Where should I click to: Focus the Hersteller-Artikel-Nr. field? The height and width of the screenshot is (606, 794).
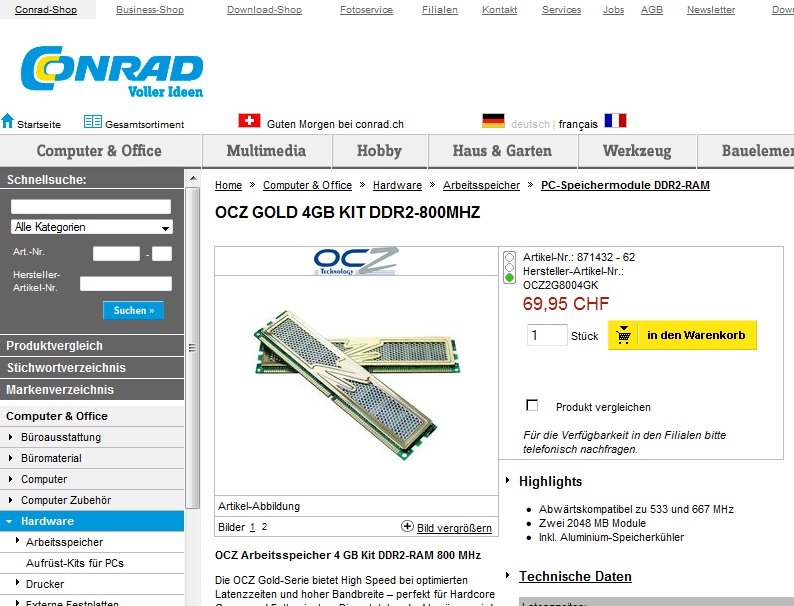tap(126, 284)
